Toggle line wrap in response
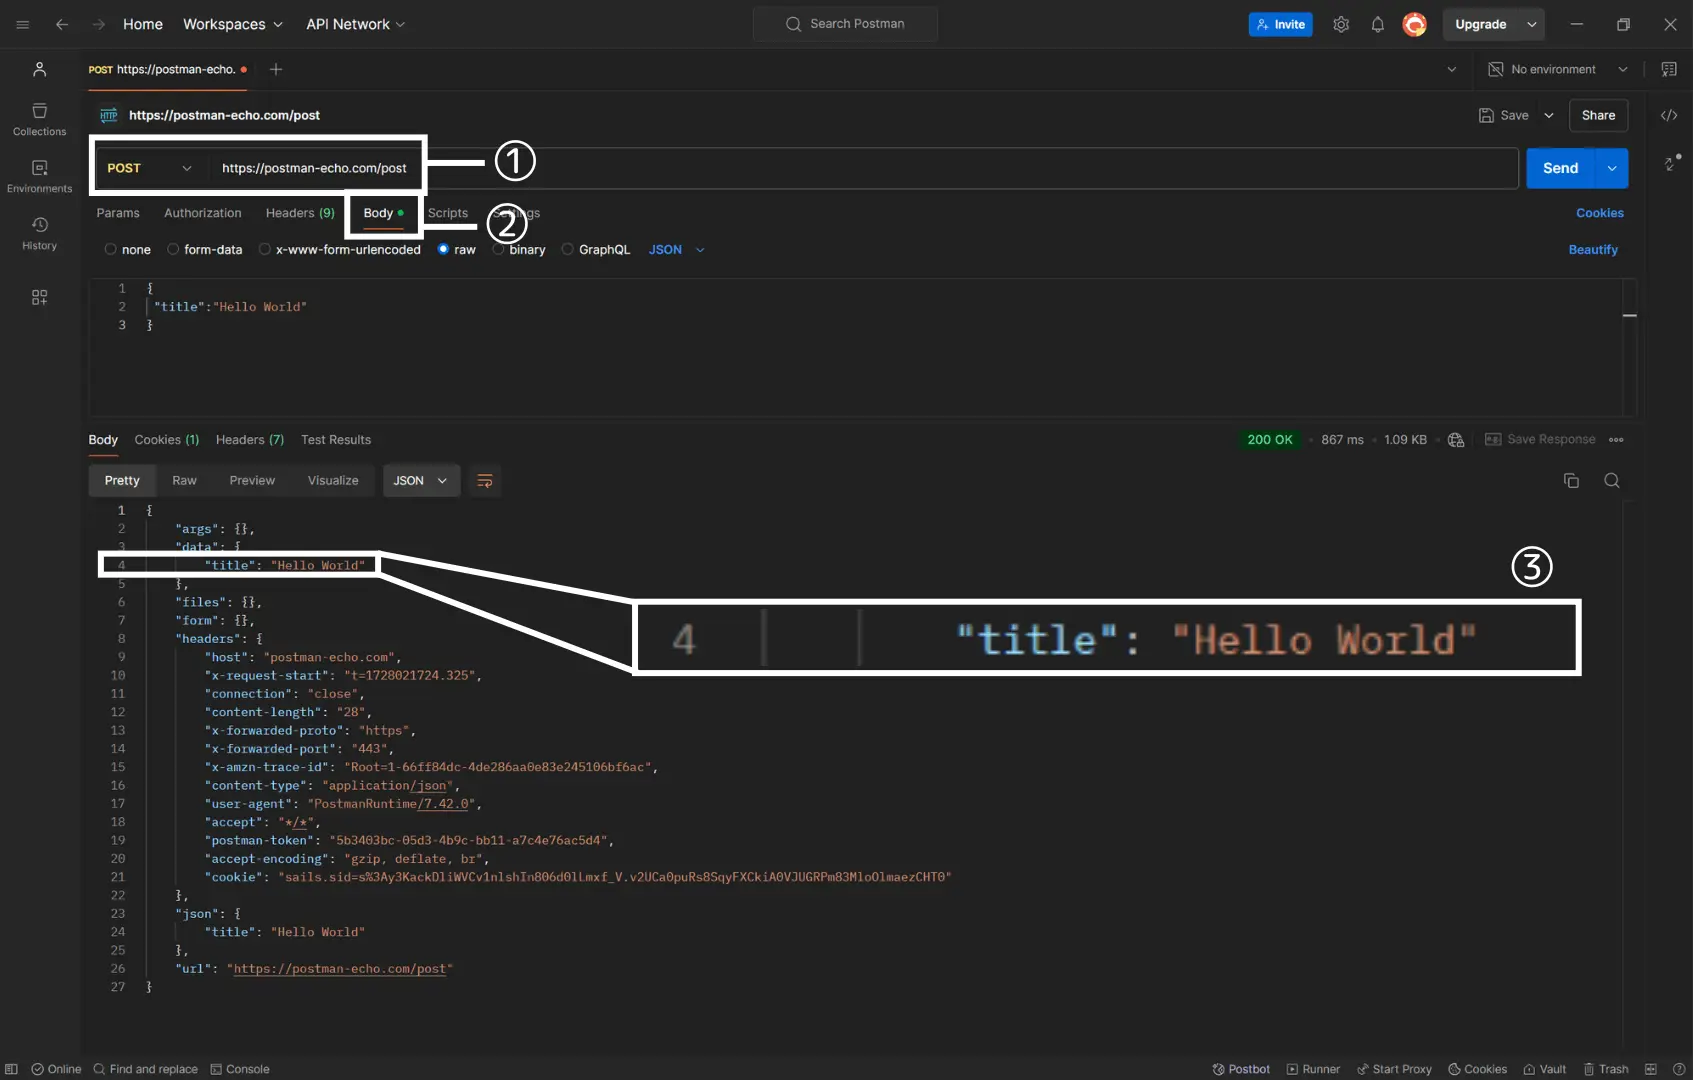1693x1080 pixels. tap(485, 481)
